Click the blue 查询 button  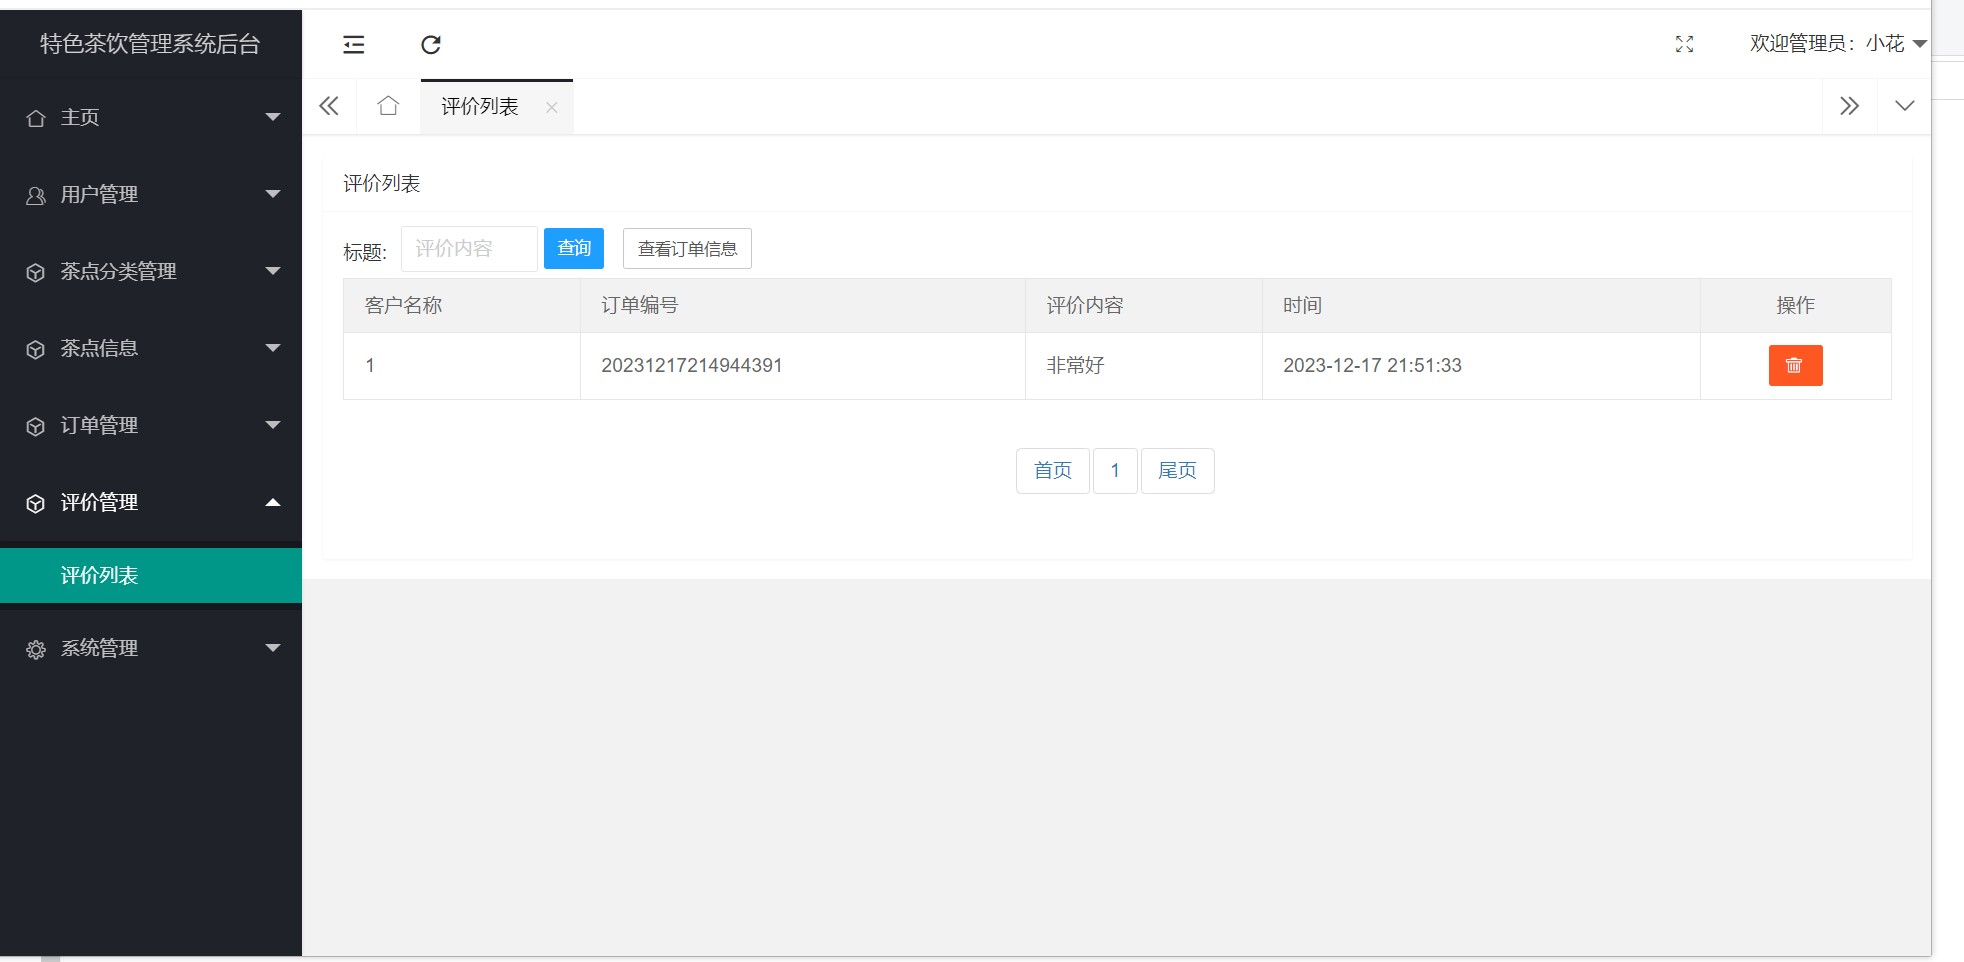tap(573, 248)
